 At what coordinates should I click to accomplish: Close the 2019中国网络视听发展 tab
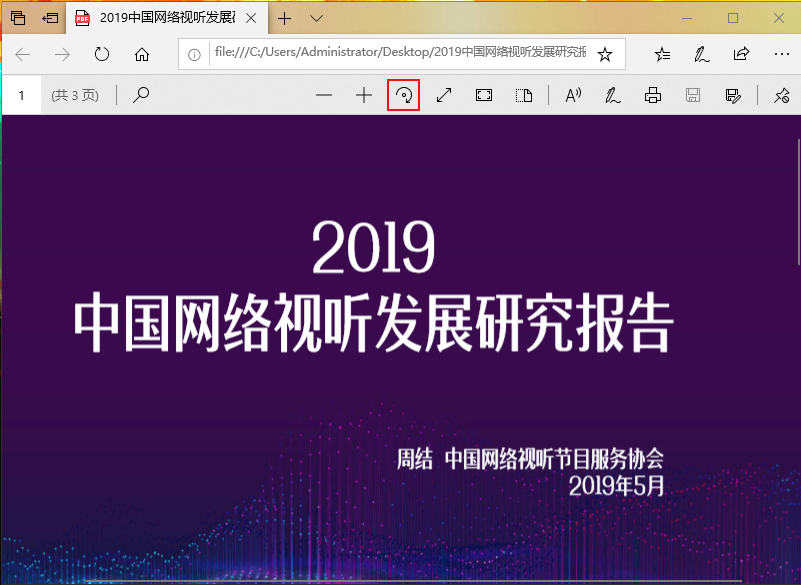tap(251, 18)
